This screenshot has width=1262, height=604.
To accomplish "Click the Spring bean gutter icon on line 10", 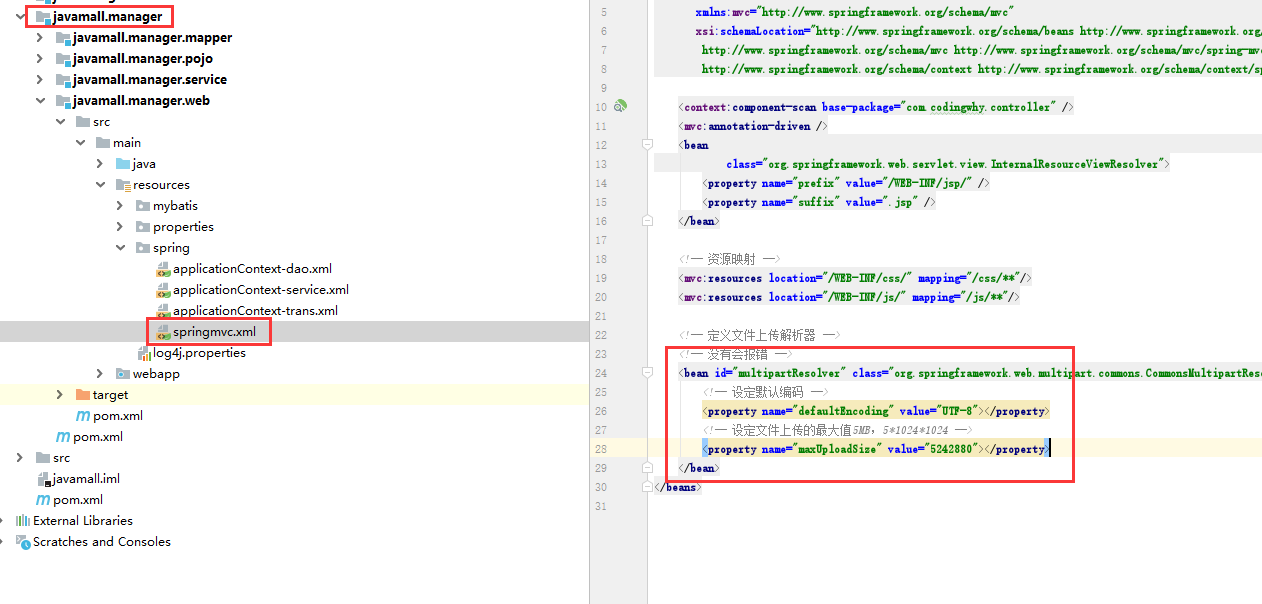I will (620, 106).
